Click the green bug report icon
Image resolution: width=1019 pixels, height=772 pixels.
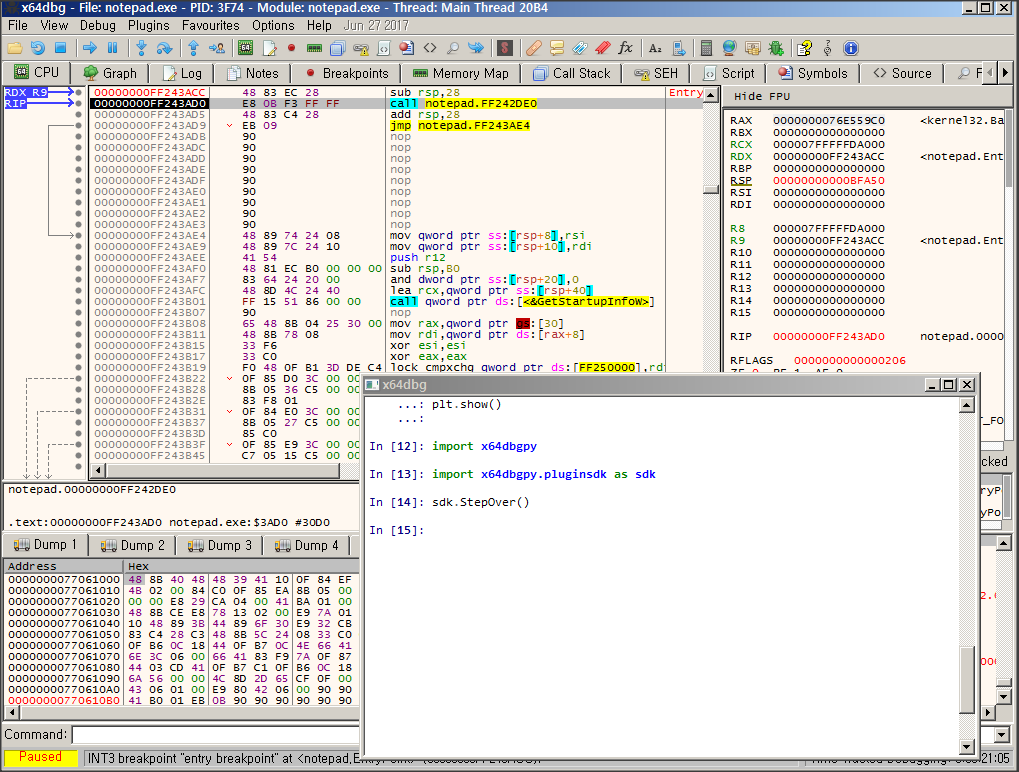click(x=776, y=48)
